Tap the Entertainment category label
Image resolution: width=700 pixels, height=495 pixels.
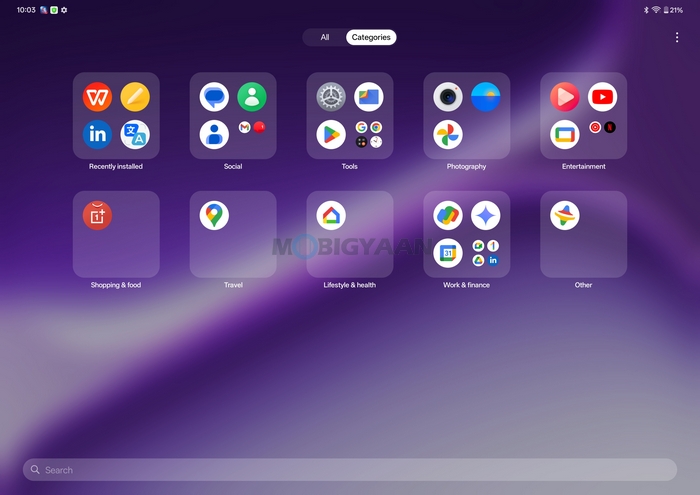(x=583, y=166)
